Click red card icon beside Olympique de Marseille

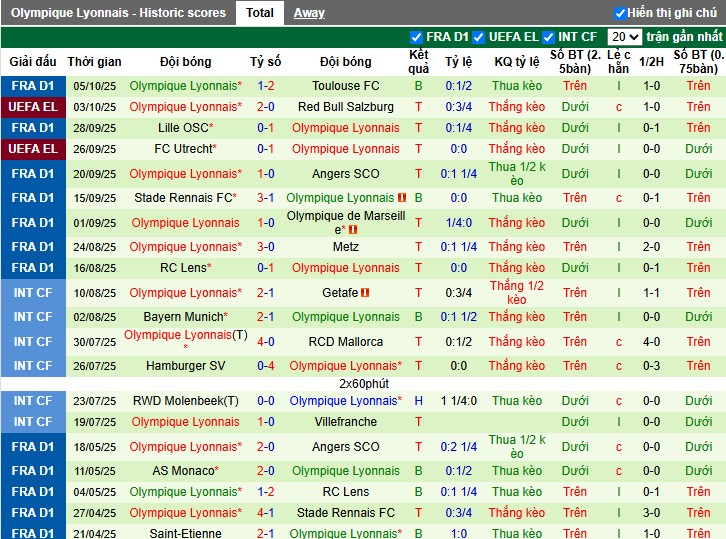click(353, 230)
